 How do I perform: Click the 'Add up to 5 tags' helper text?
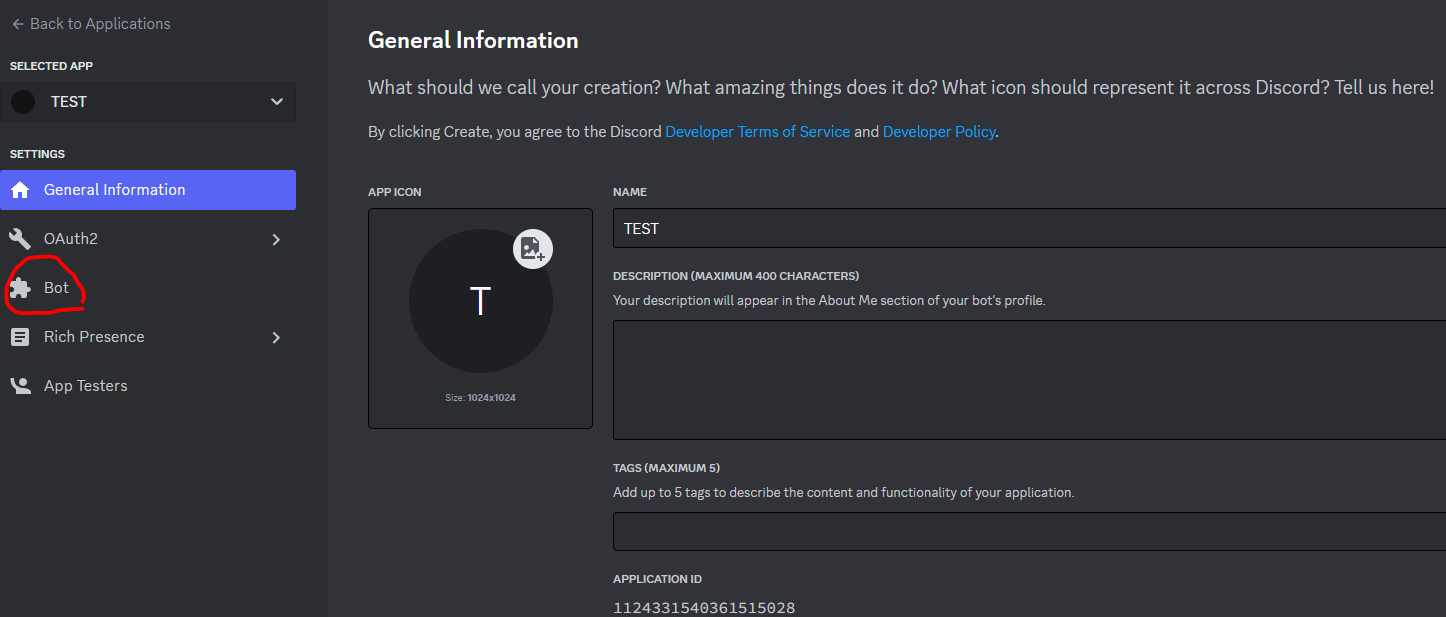click(843, 493)
